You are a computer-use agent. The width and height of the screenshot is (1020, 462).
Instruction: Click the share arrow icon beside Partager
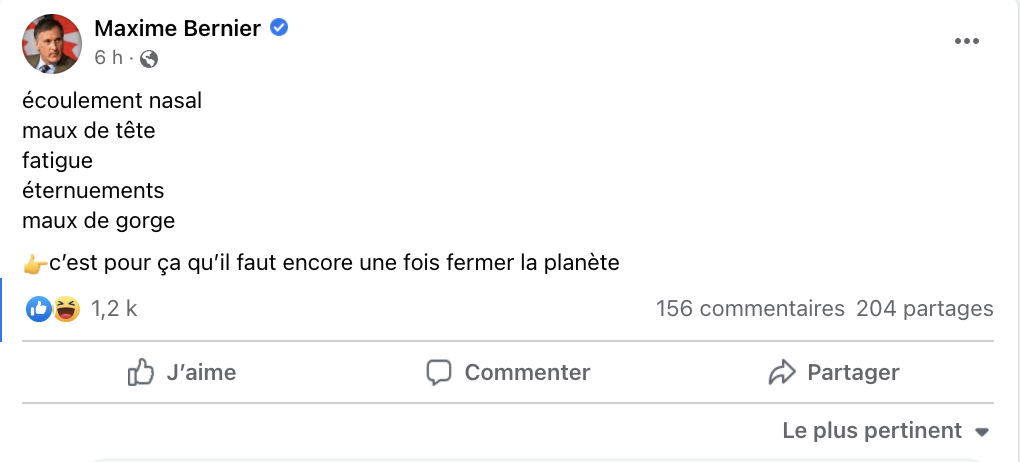pyautogui.click(x=781, y=373)
